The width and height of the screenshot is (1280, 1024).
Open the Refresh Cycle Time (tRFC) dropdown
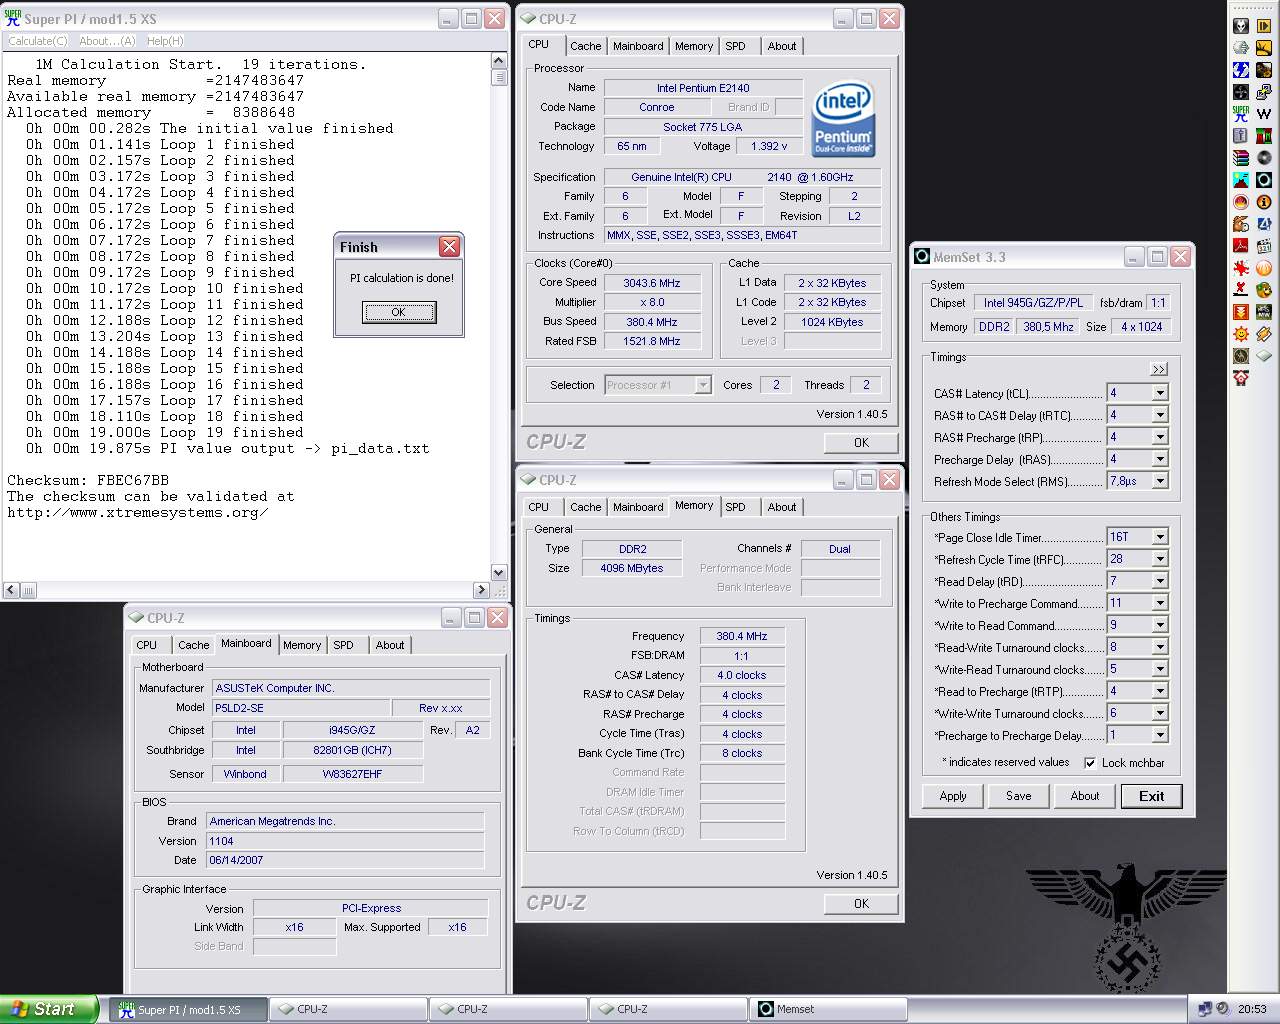[x=1160, y=559]
